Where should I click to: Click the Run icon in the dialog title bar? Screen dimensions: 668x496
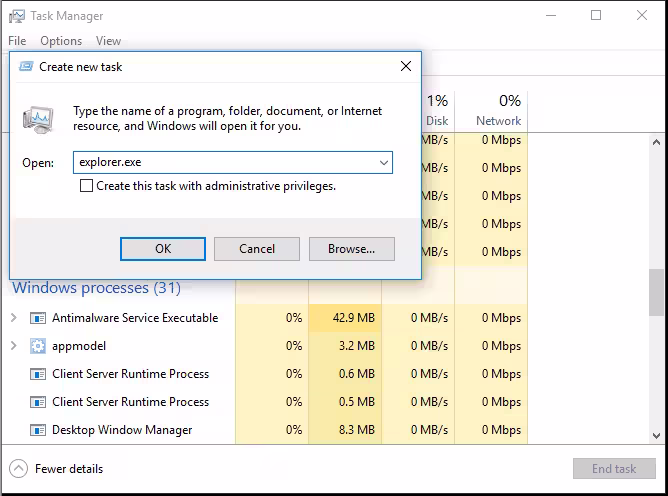25,67
